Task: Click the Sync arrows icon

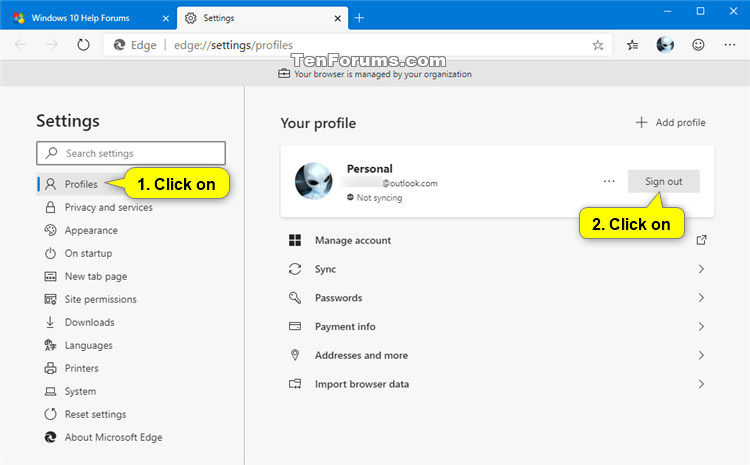Action: click(295, 269)
